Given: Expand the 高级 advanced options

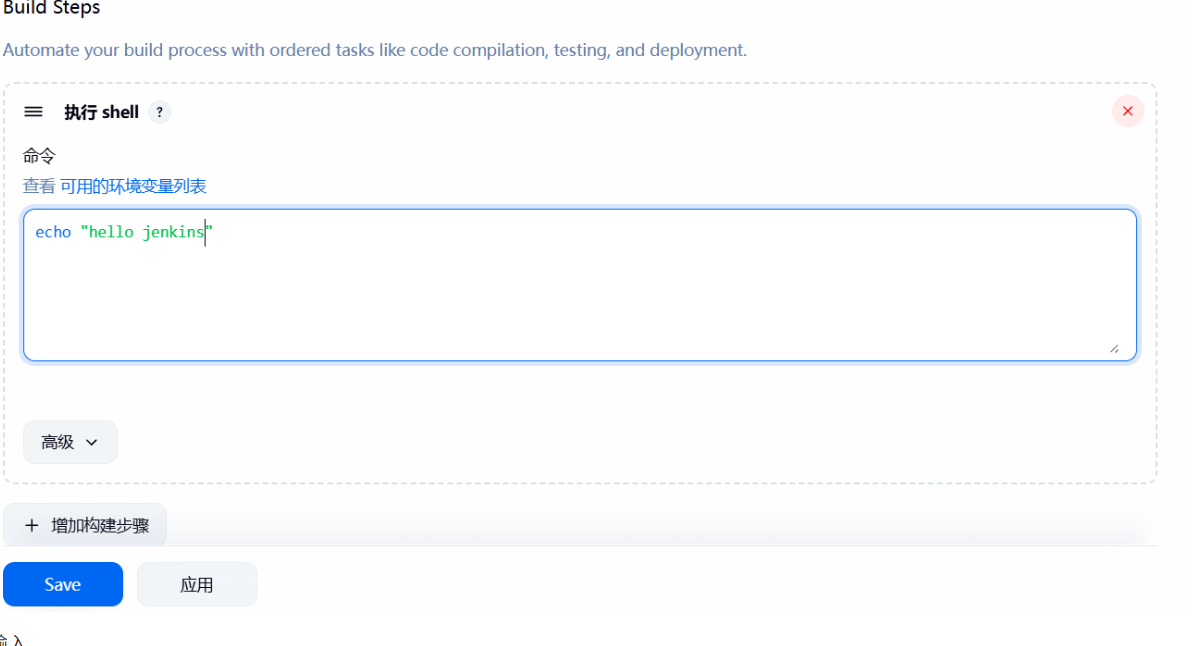Looking at the screenshot, I should pyautogui.click(x=69, y=442).
